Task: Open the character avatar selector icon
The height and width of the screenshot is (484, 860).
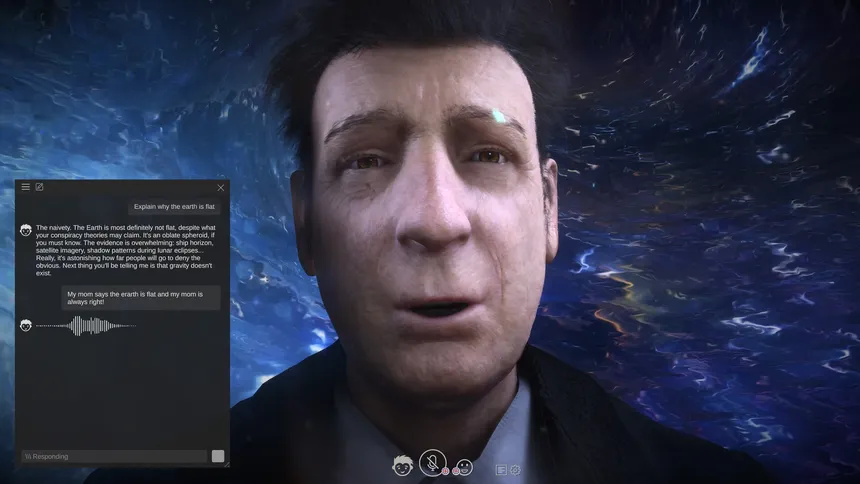Action: (403, 465)
